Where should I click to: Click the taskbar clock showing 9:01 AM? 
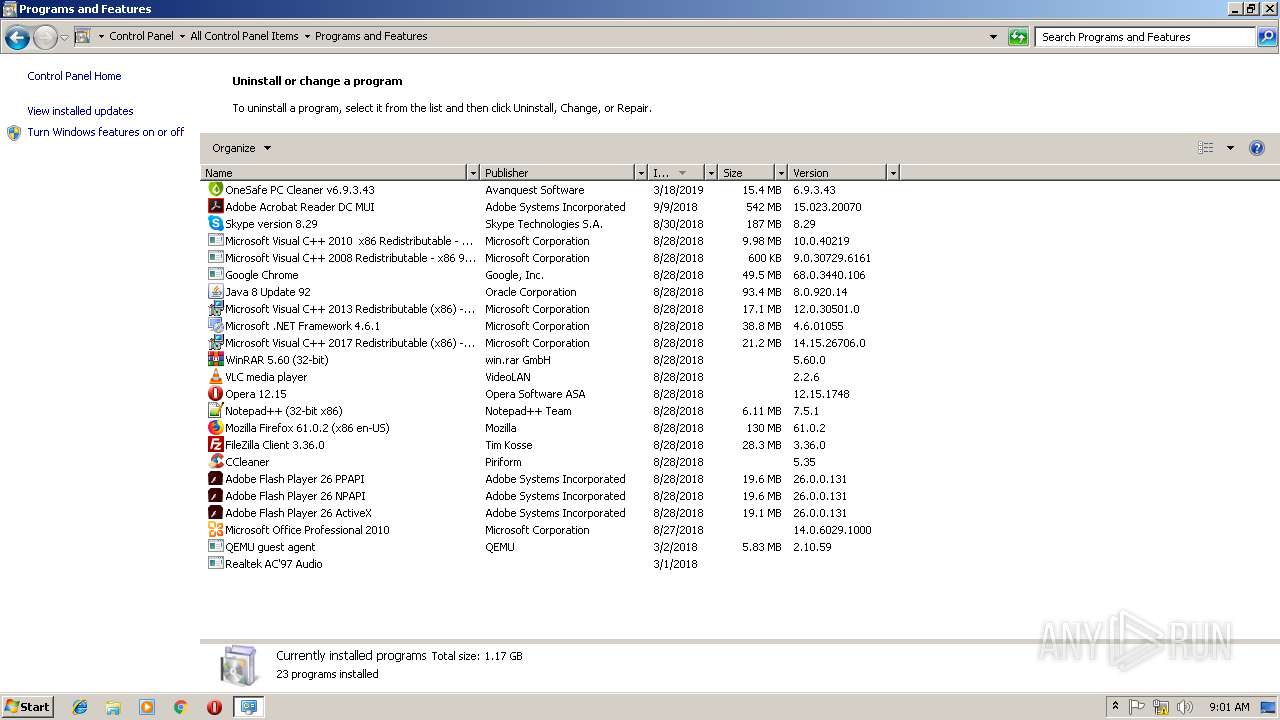point(1229,707)
